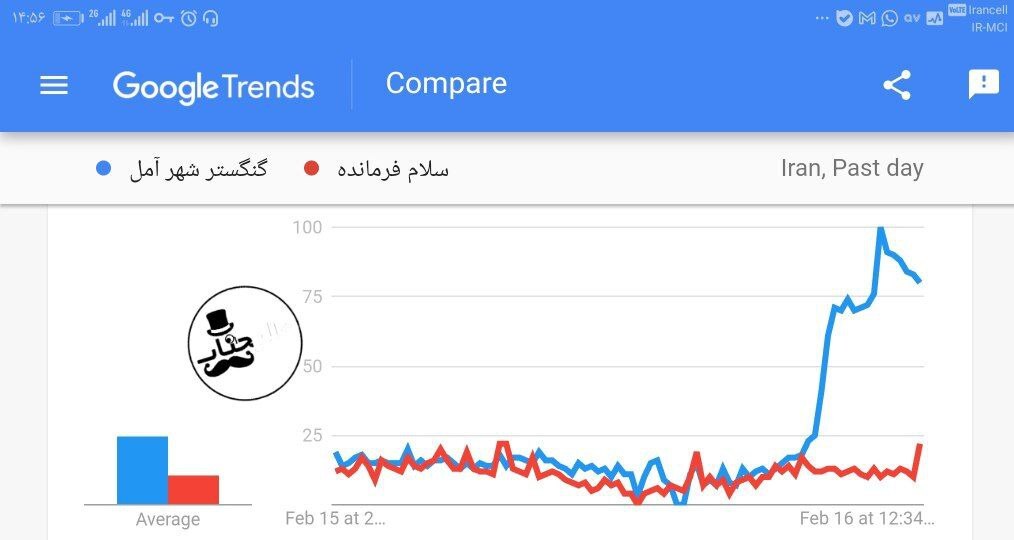
Task: Tap the Gmail notification icon
Action: click(x=867, y=18)
